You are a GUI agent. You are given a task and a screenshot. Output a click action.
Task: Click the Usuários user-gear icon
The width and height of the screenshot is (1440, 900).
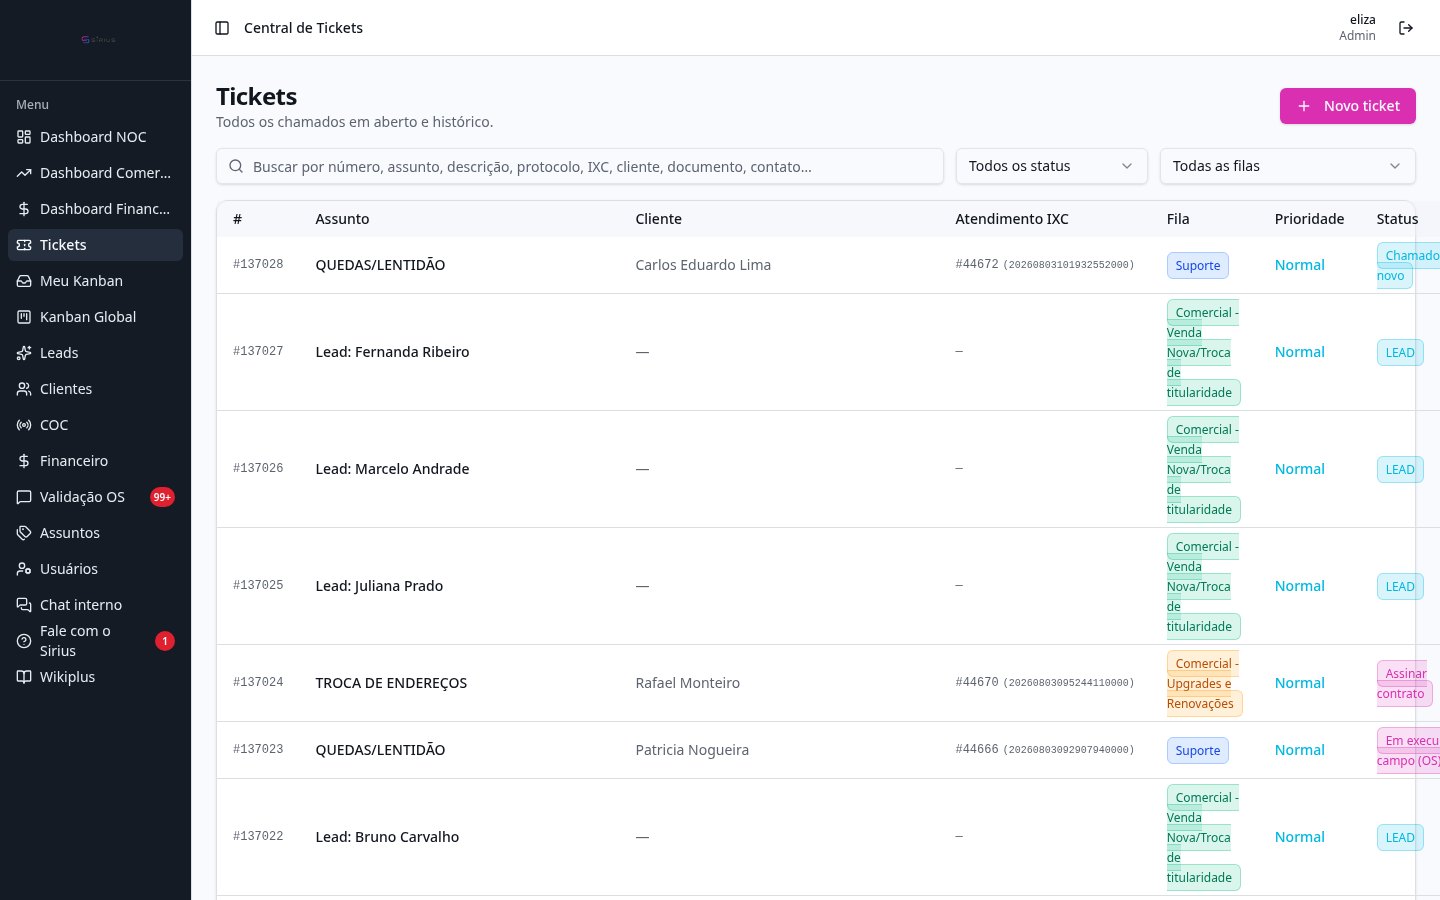(x=24, y=569)
